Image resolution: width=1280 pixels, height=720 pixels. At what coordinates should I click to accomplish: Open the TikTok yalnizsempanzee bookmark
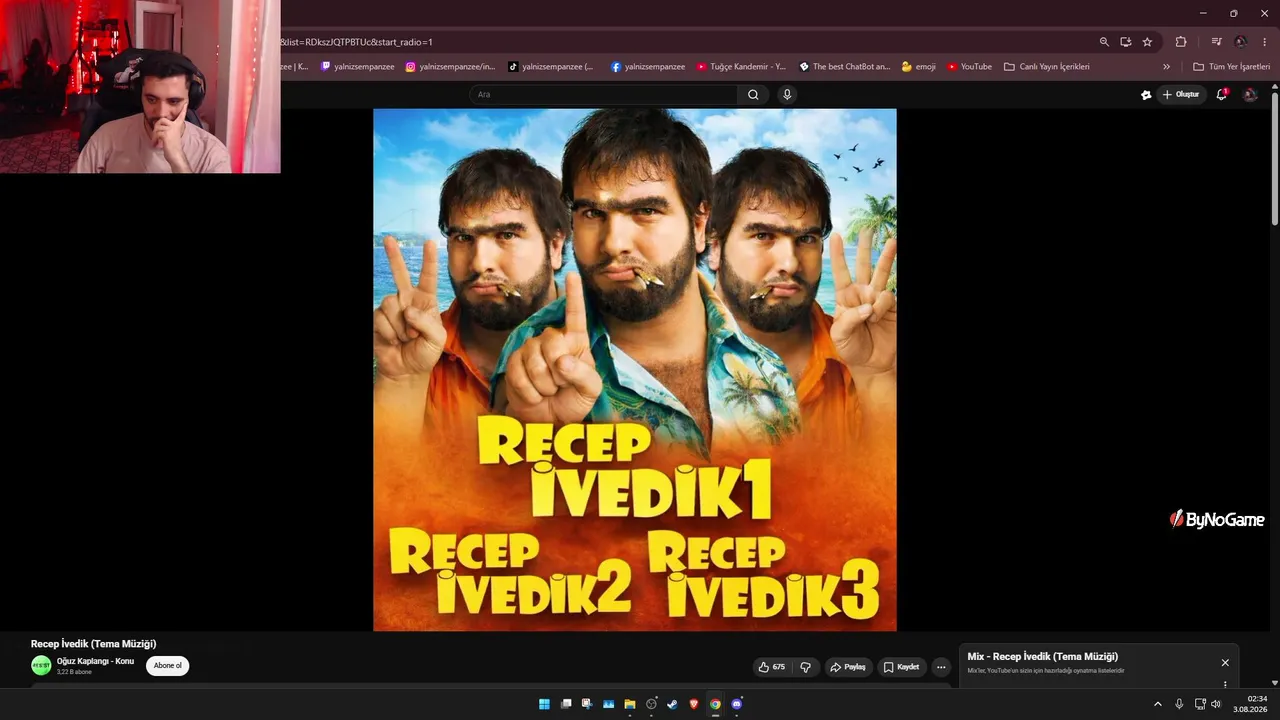(x=550, y=67)
